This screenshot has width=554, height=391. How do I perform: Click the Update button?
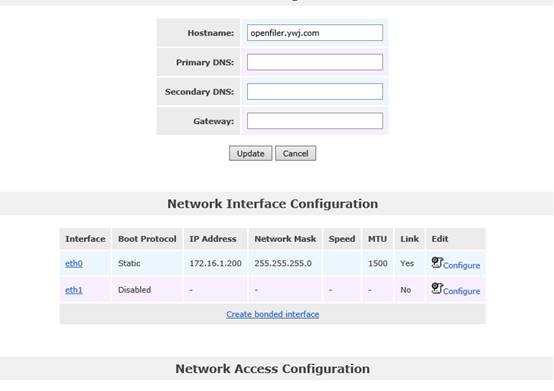pos(251,153)
